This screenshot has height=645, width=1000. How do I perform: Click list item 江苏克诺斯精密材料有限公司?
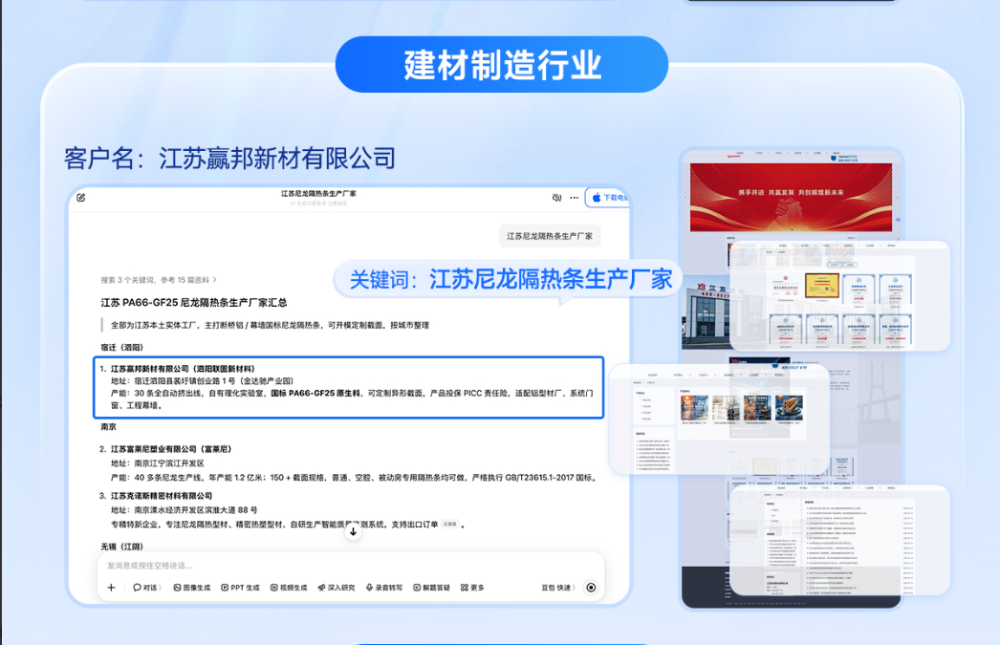point(161,496)
